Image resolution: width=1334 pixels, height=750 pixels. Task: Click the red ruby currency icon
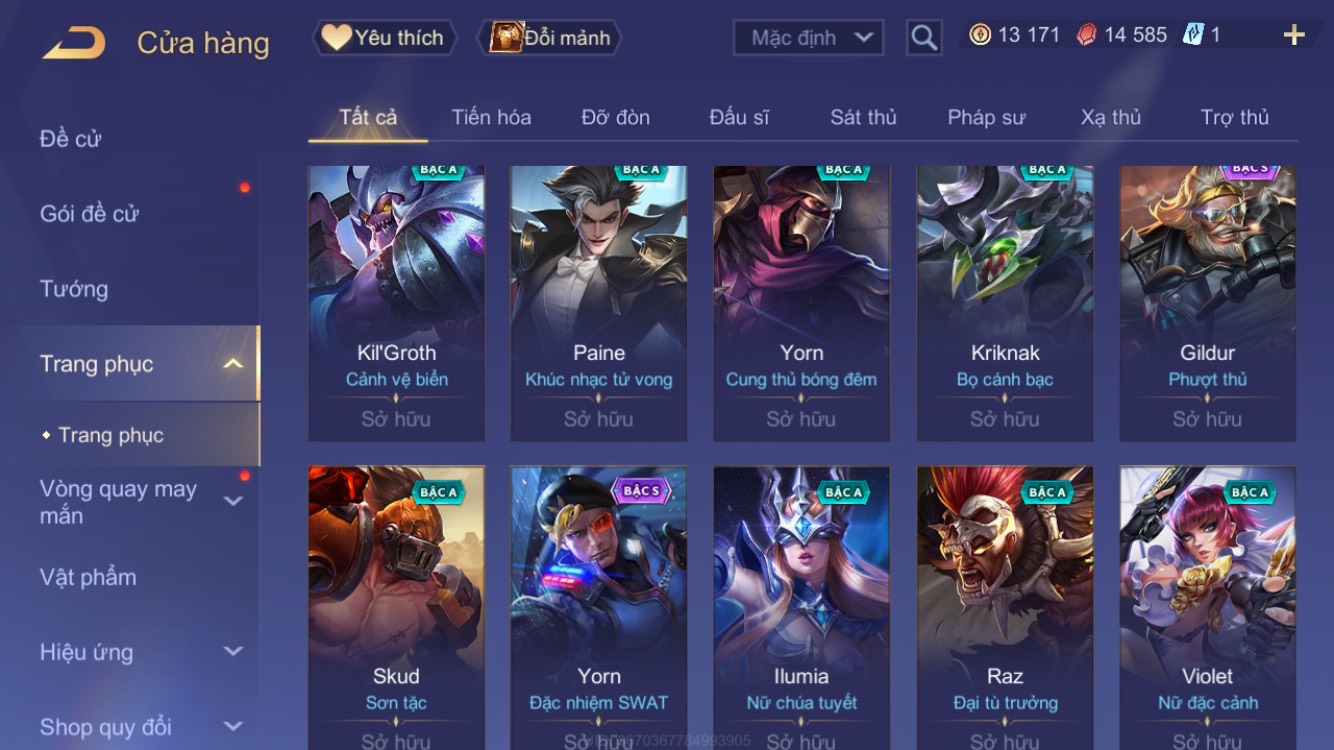point(1086,35)
